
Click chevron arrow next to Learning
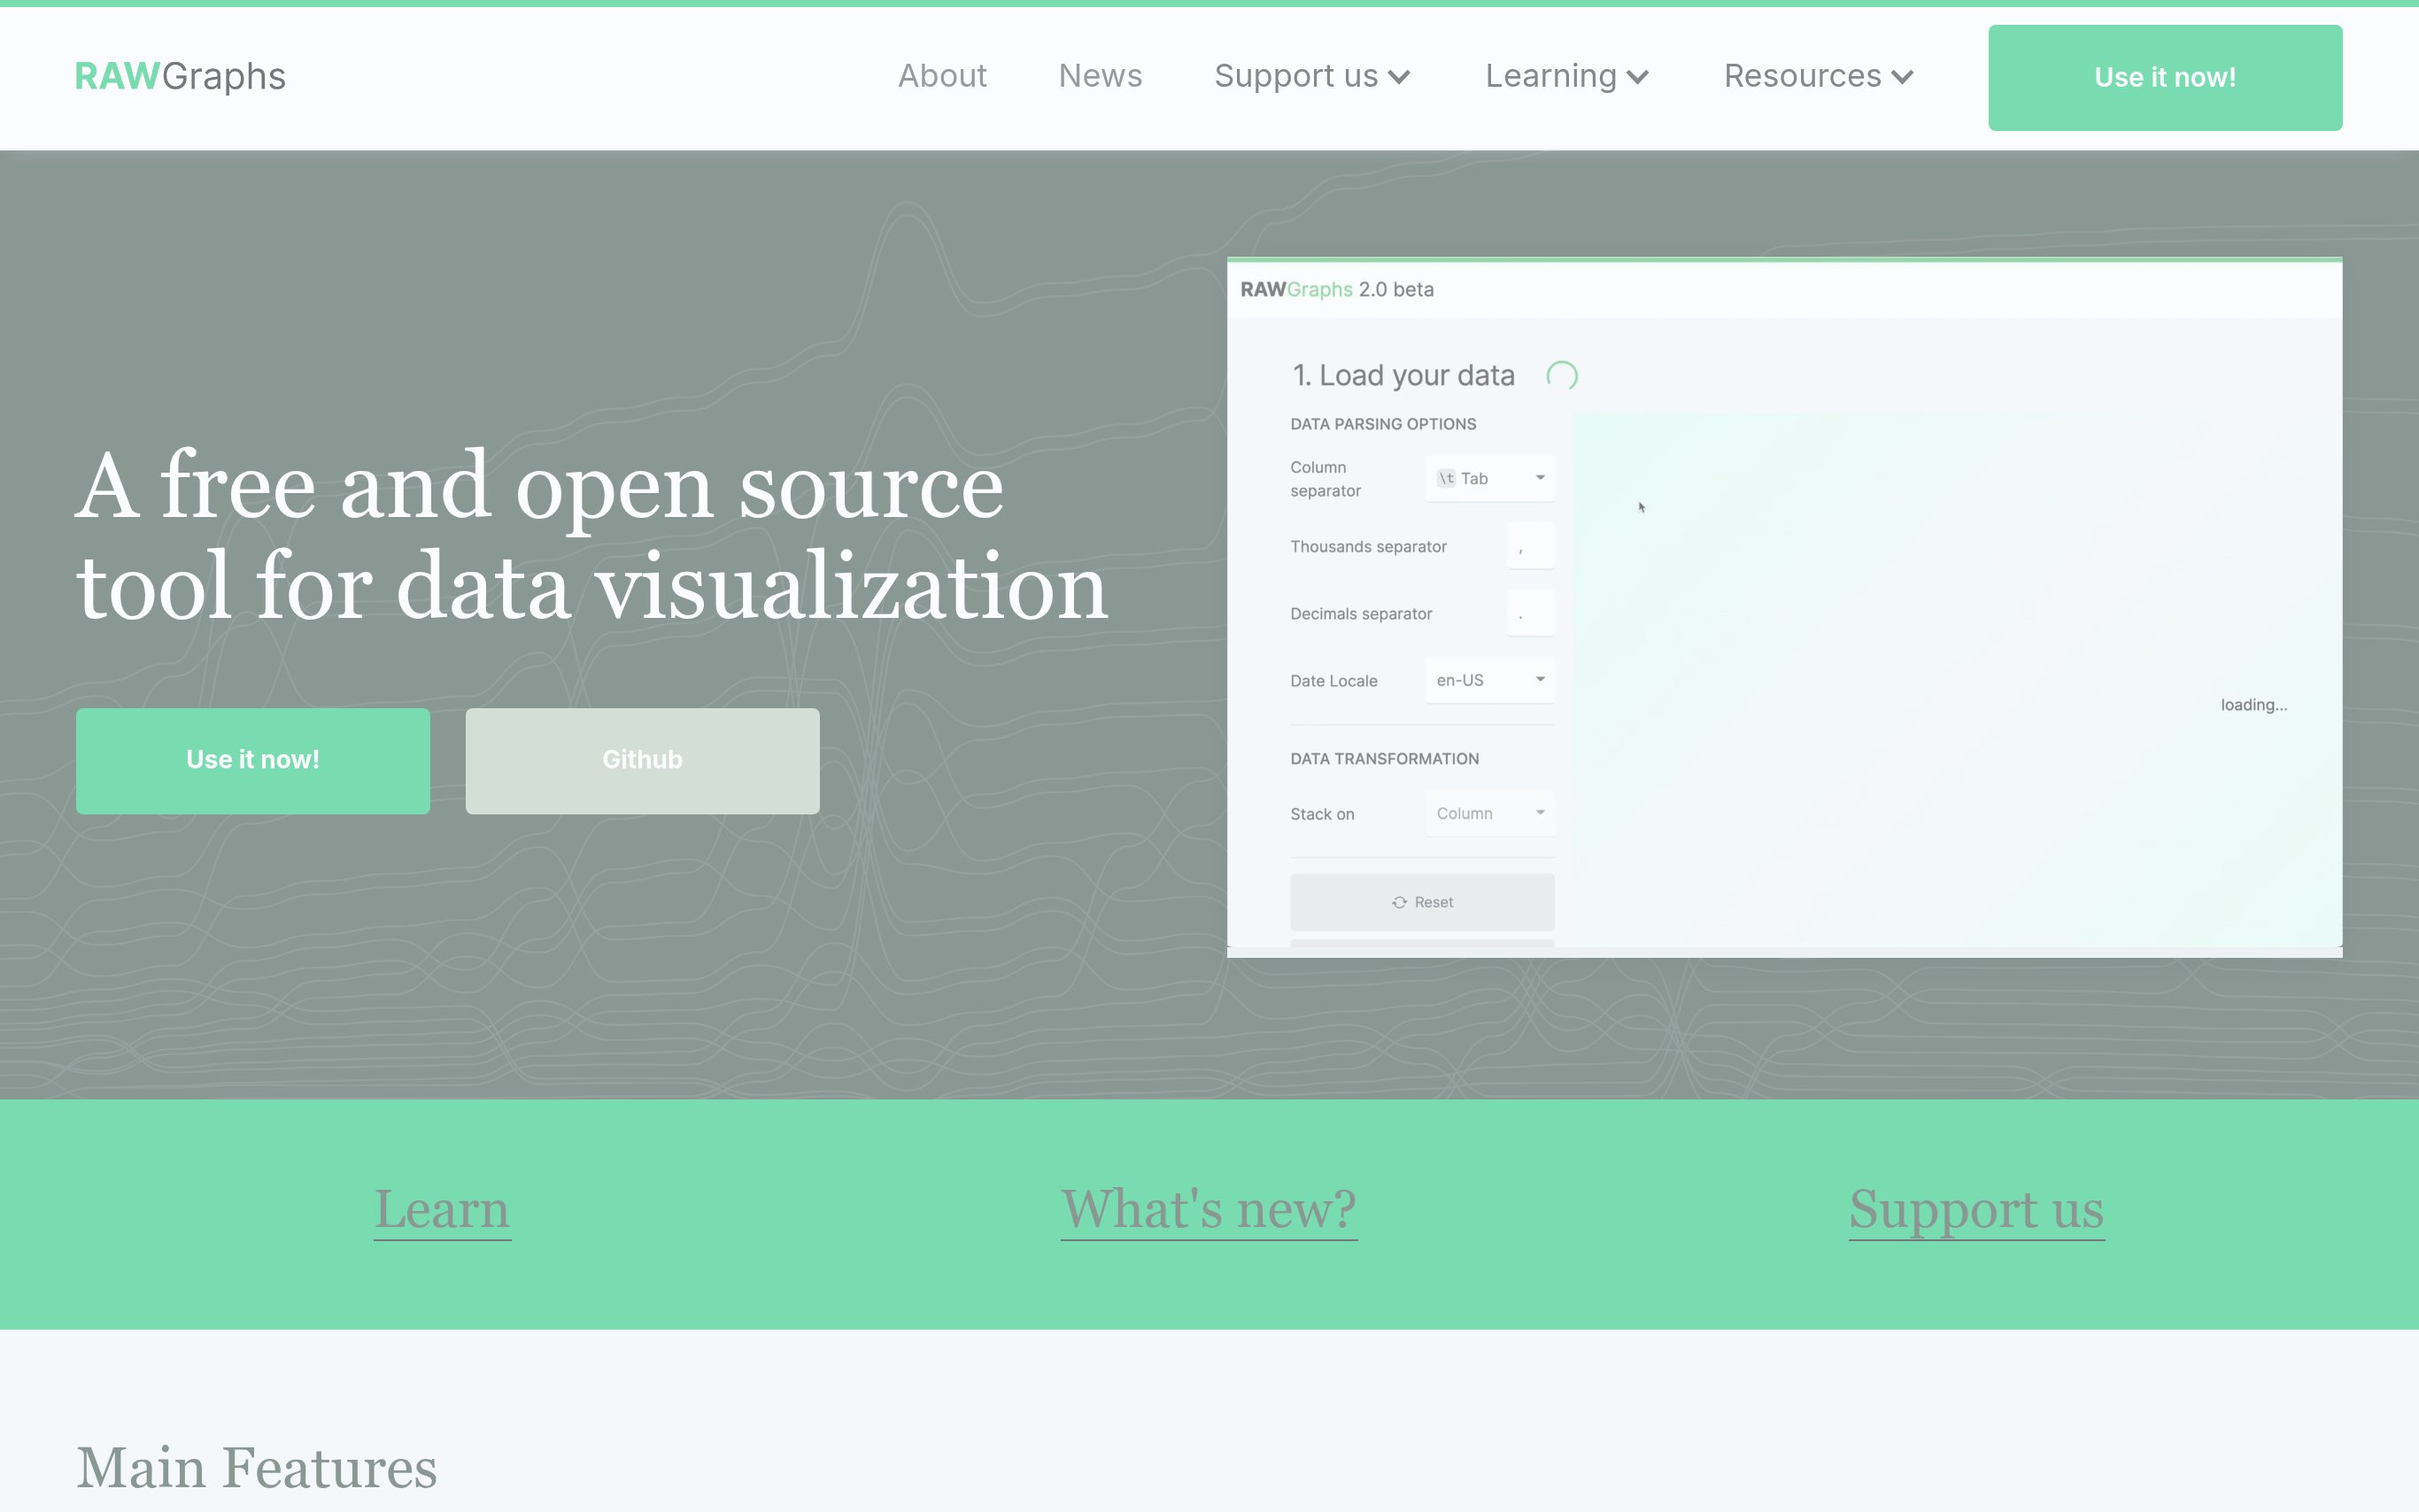(1638, 77)
